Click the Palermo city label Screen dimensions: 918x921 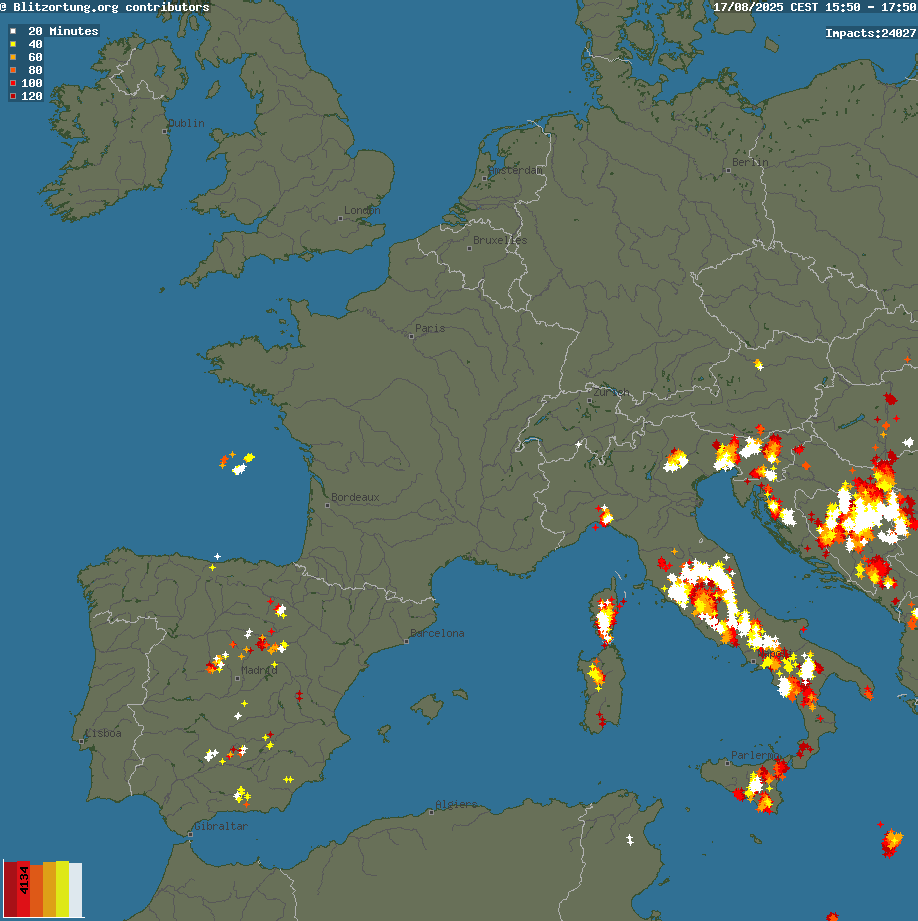tap(755, 754)
